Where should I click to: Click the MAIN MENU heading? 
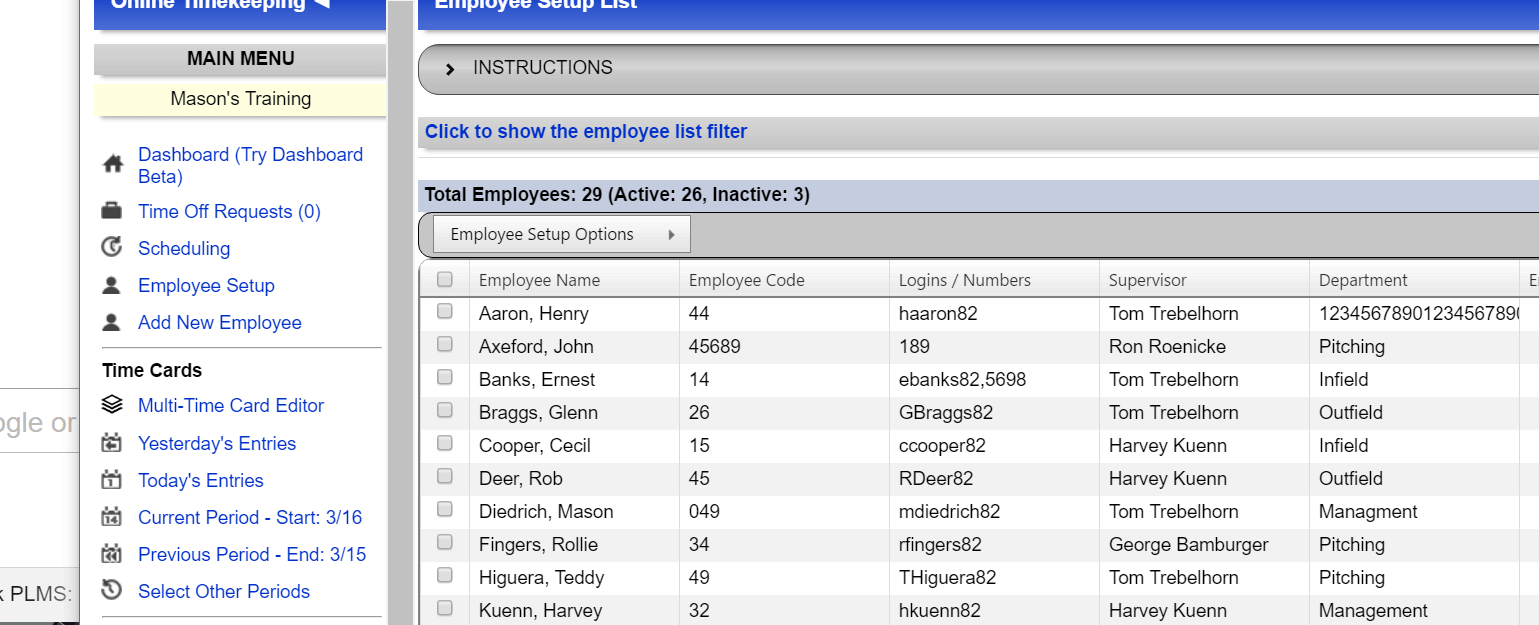[241, 59]
